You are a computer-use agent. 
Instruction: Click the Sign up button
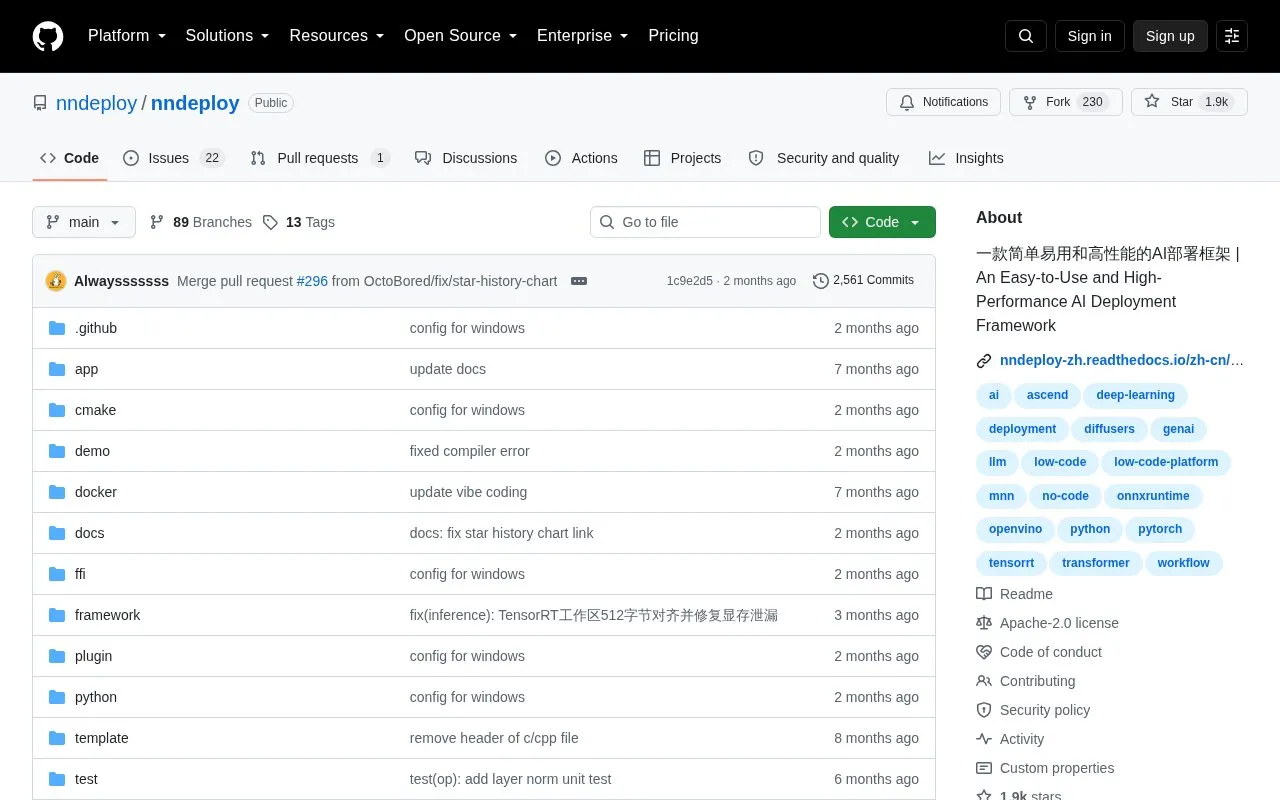pyautogui.click(x=1170, y=36)
